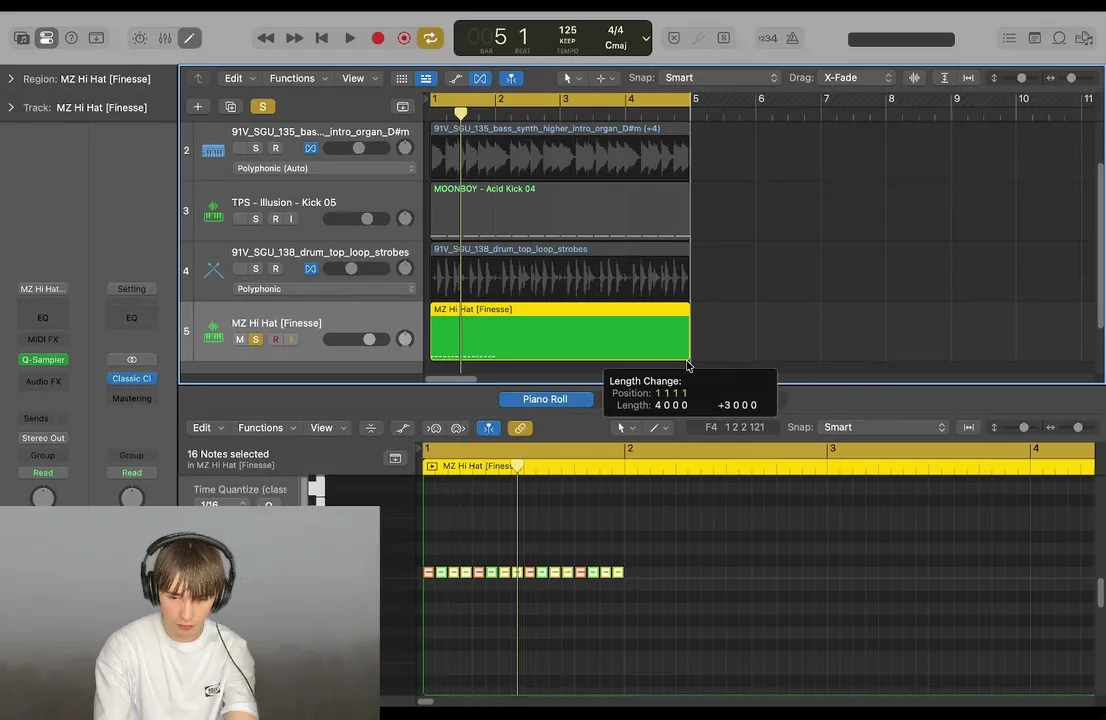
Task: Click the Piano Roll tab
Action: pyautogui.click(x=545, y=399)
